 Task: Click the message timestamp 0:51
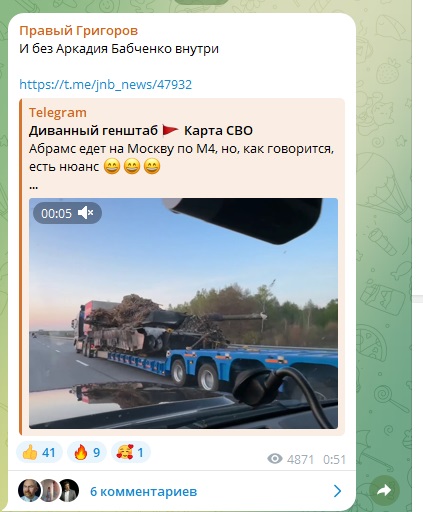(x=334, y=459)
